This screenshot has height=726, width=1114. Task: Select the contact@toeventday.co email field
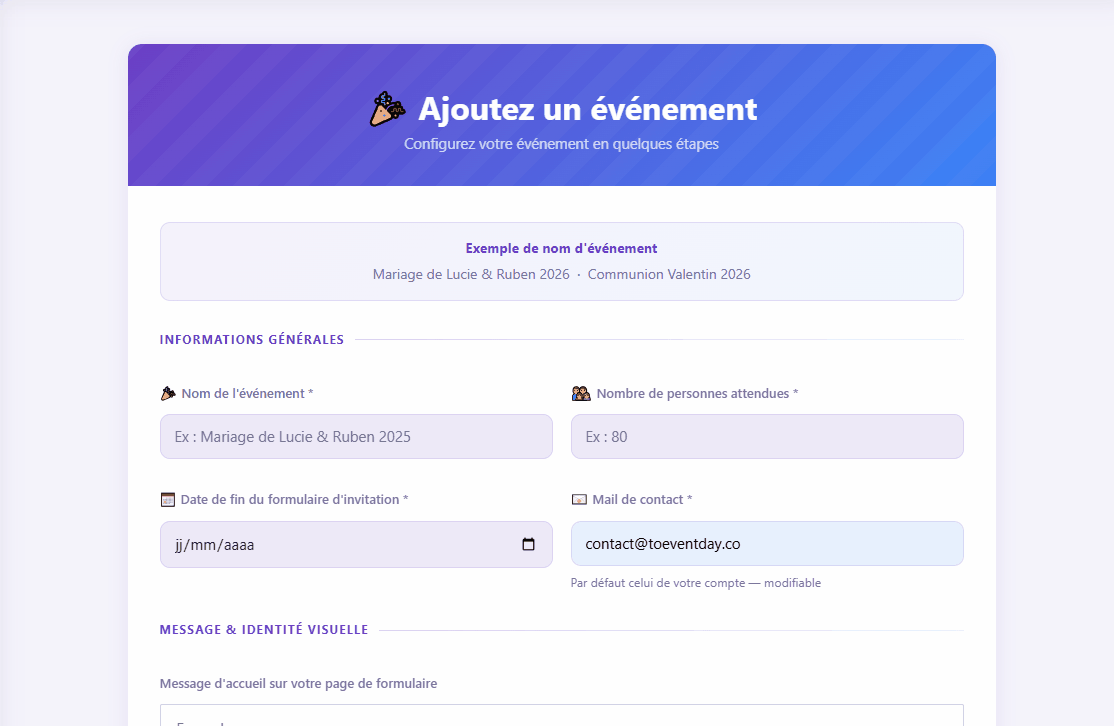click(x=766, y=542)
